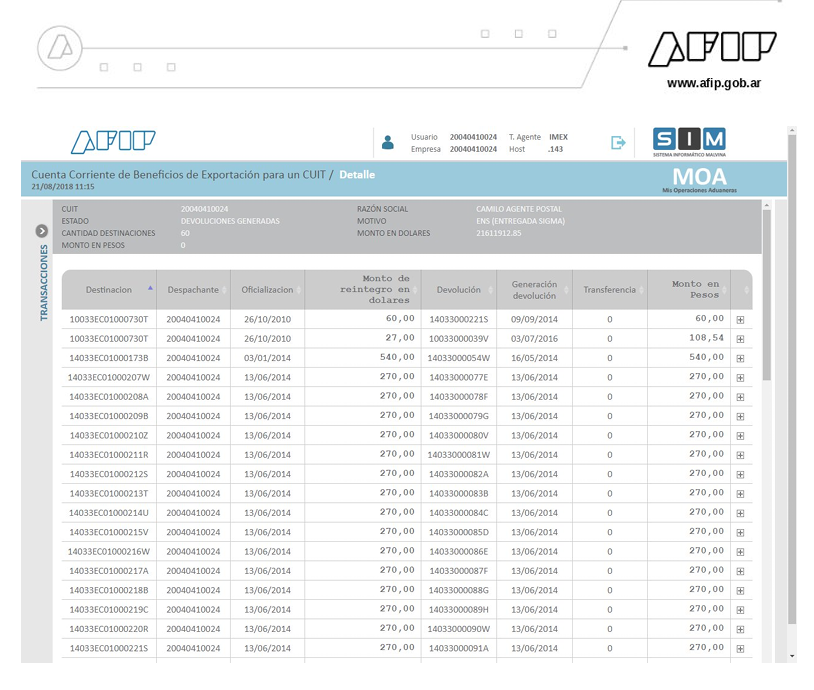Open the www.afip.gob.ar link
This screenshot has width=814, height=690.
coord(713,83)
